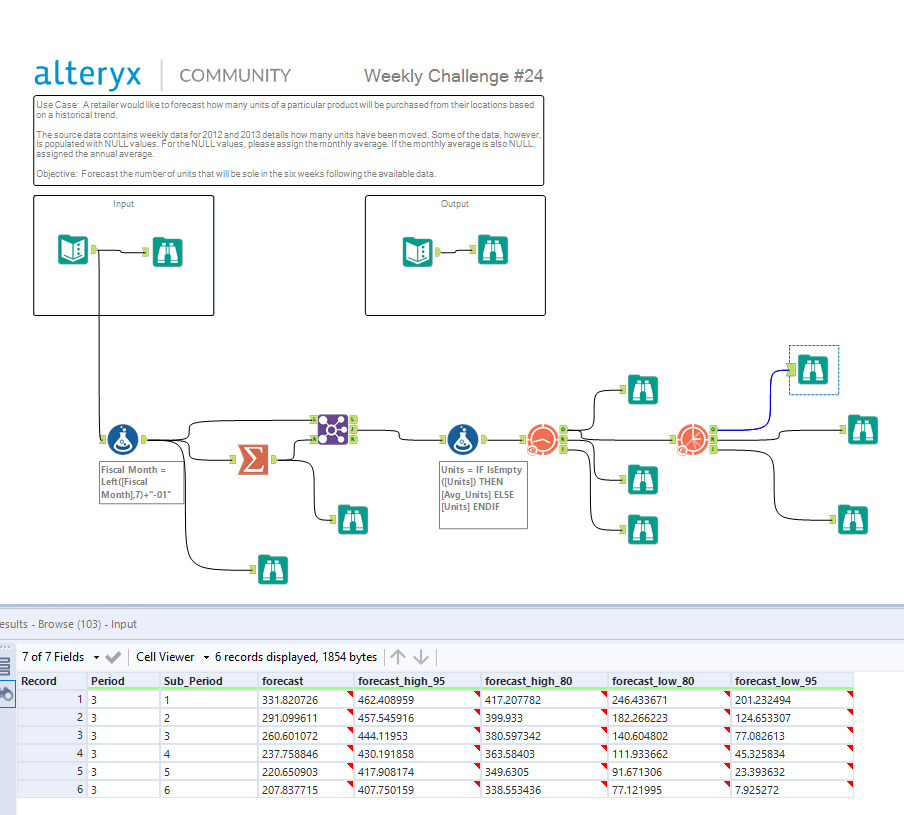Select the Fiscal Month Formula tool
This screenshot has width=904, height=815.
point(123,440)
